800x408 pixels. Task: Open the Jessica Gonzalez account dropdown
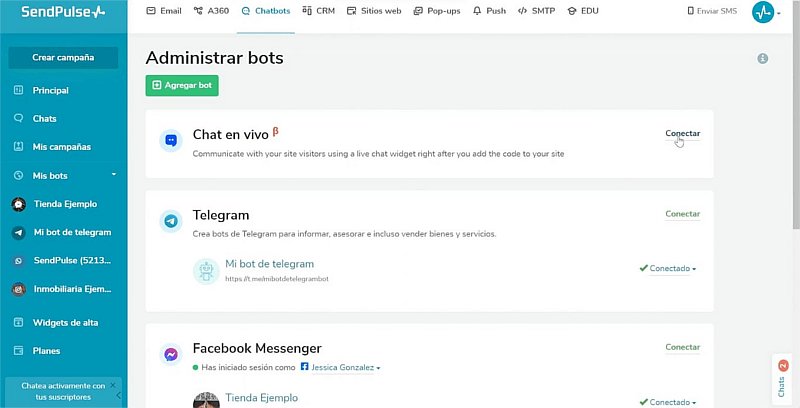344,368
